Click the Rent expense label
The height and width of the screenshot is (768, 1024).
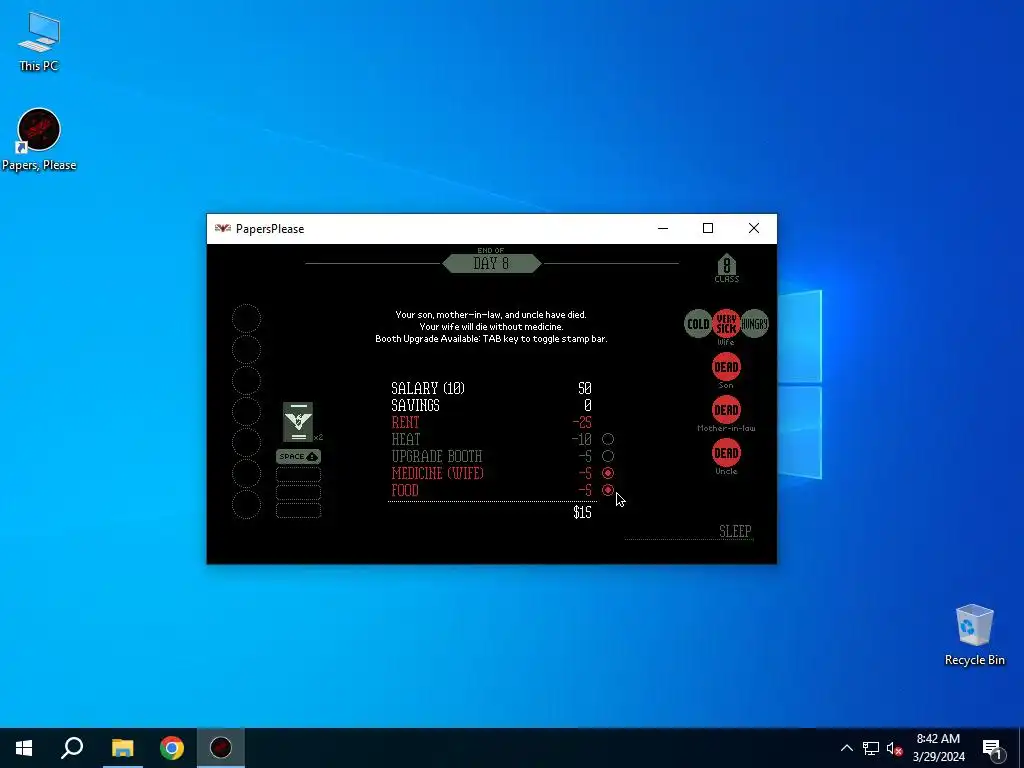405,423
